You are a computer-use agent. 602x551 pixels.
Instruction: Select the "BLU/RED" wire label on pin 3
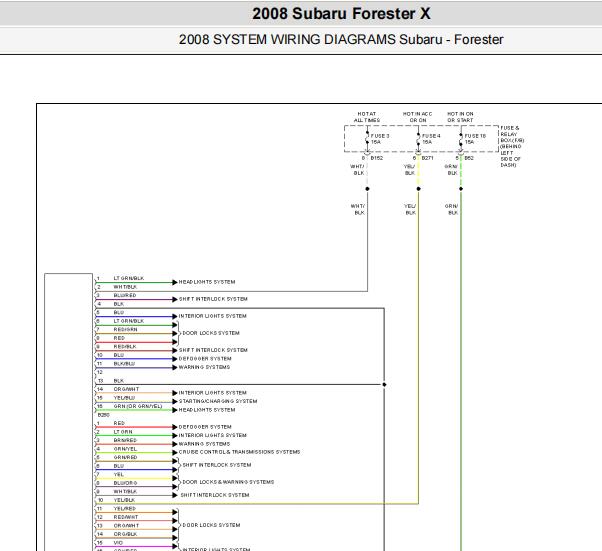[x=125, y=295]
